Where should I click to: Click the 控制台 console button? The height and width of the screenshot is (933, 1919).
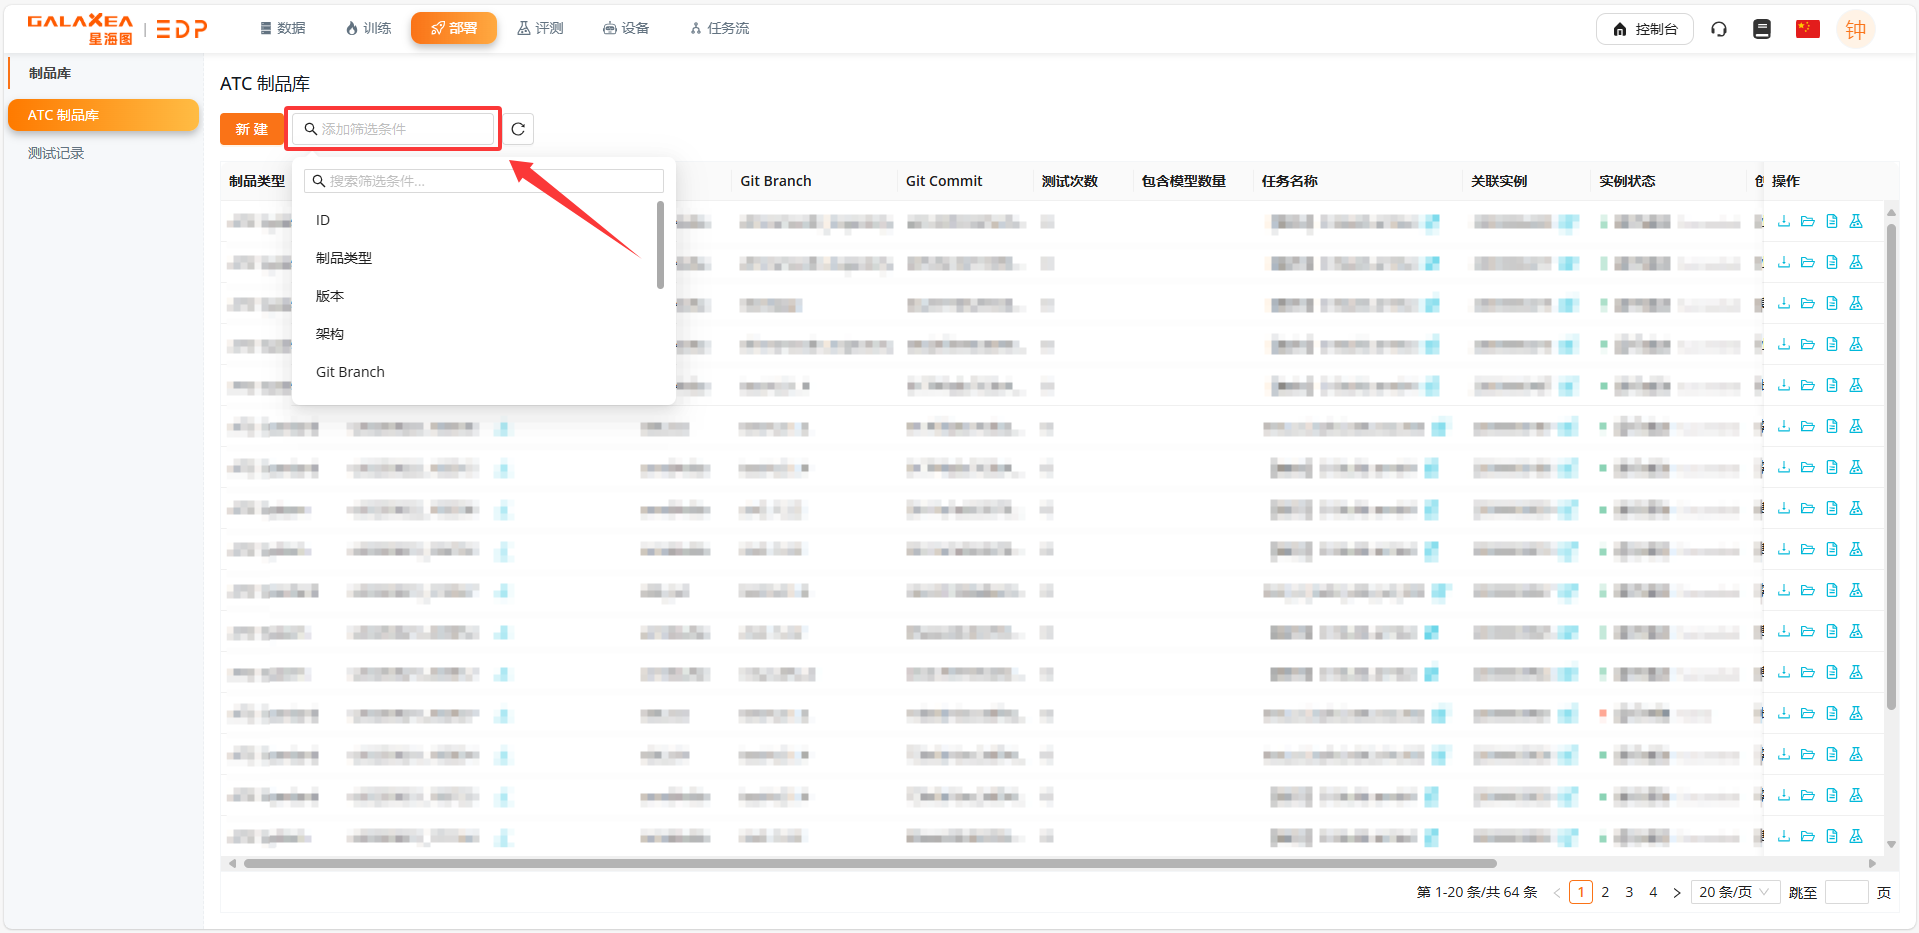coord(1644,29)
